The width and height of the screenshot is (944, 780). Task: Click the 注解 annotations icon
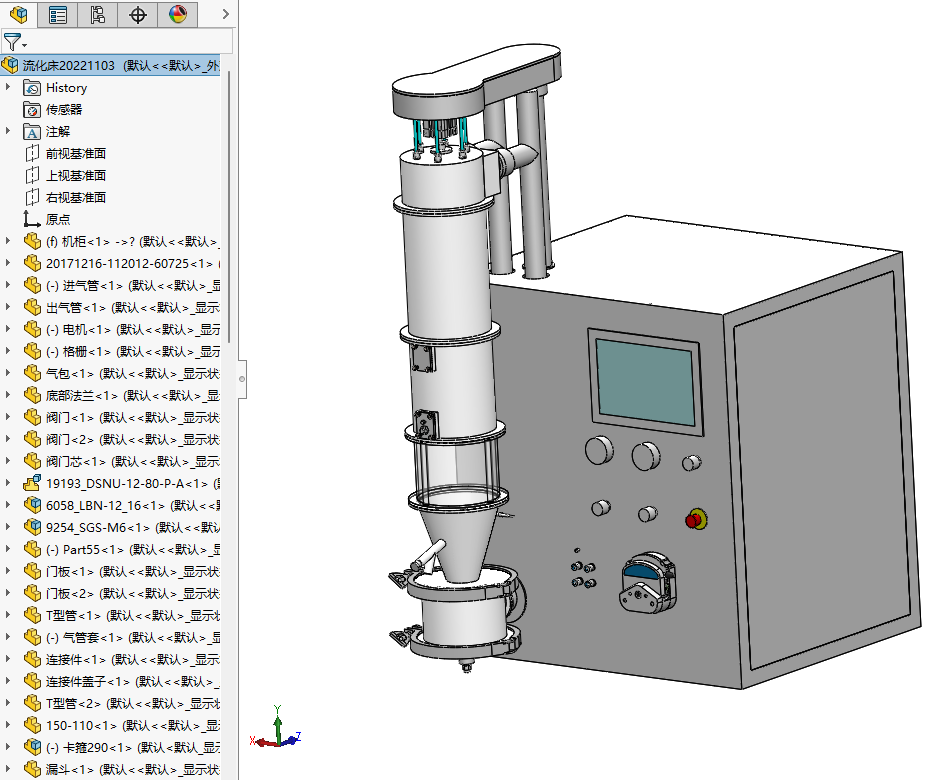[32, 132]
